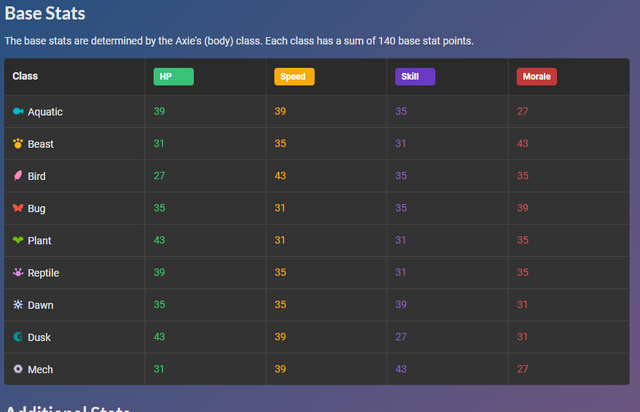Click the base stats description sentence

(239, 41)
